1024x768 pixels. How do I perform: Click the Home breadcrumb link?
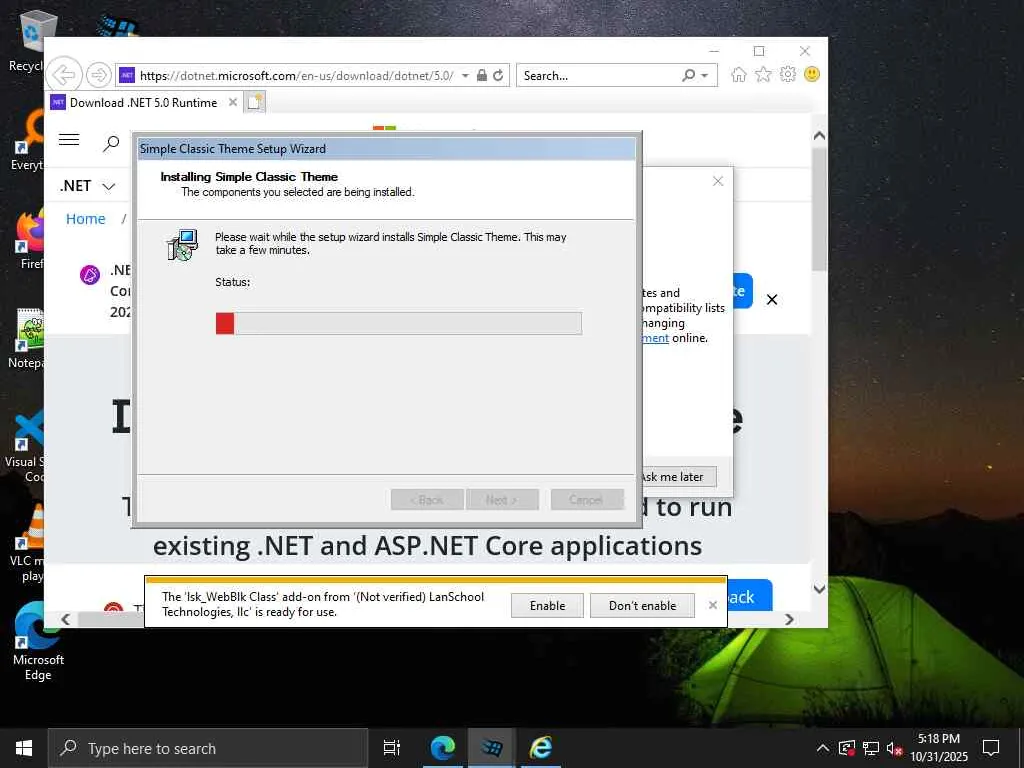pyautogui.click(x=86, y=219)
